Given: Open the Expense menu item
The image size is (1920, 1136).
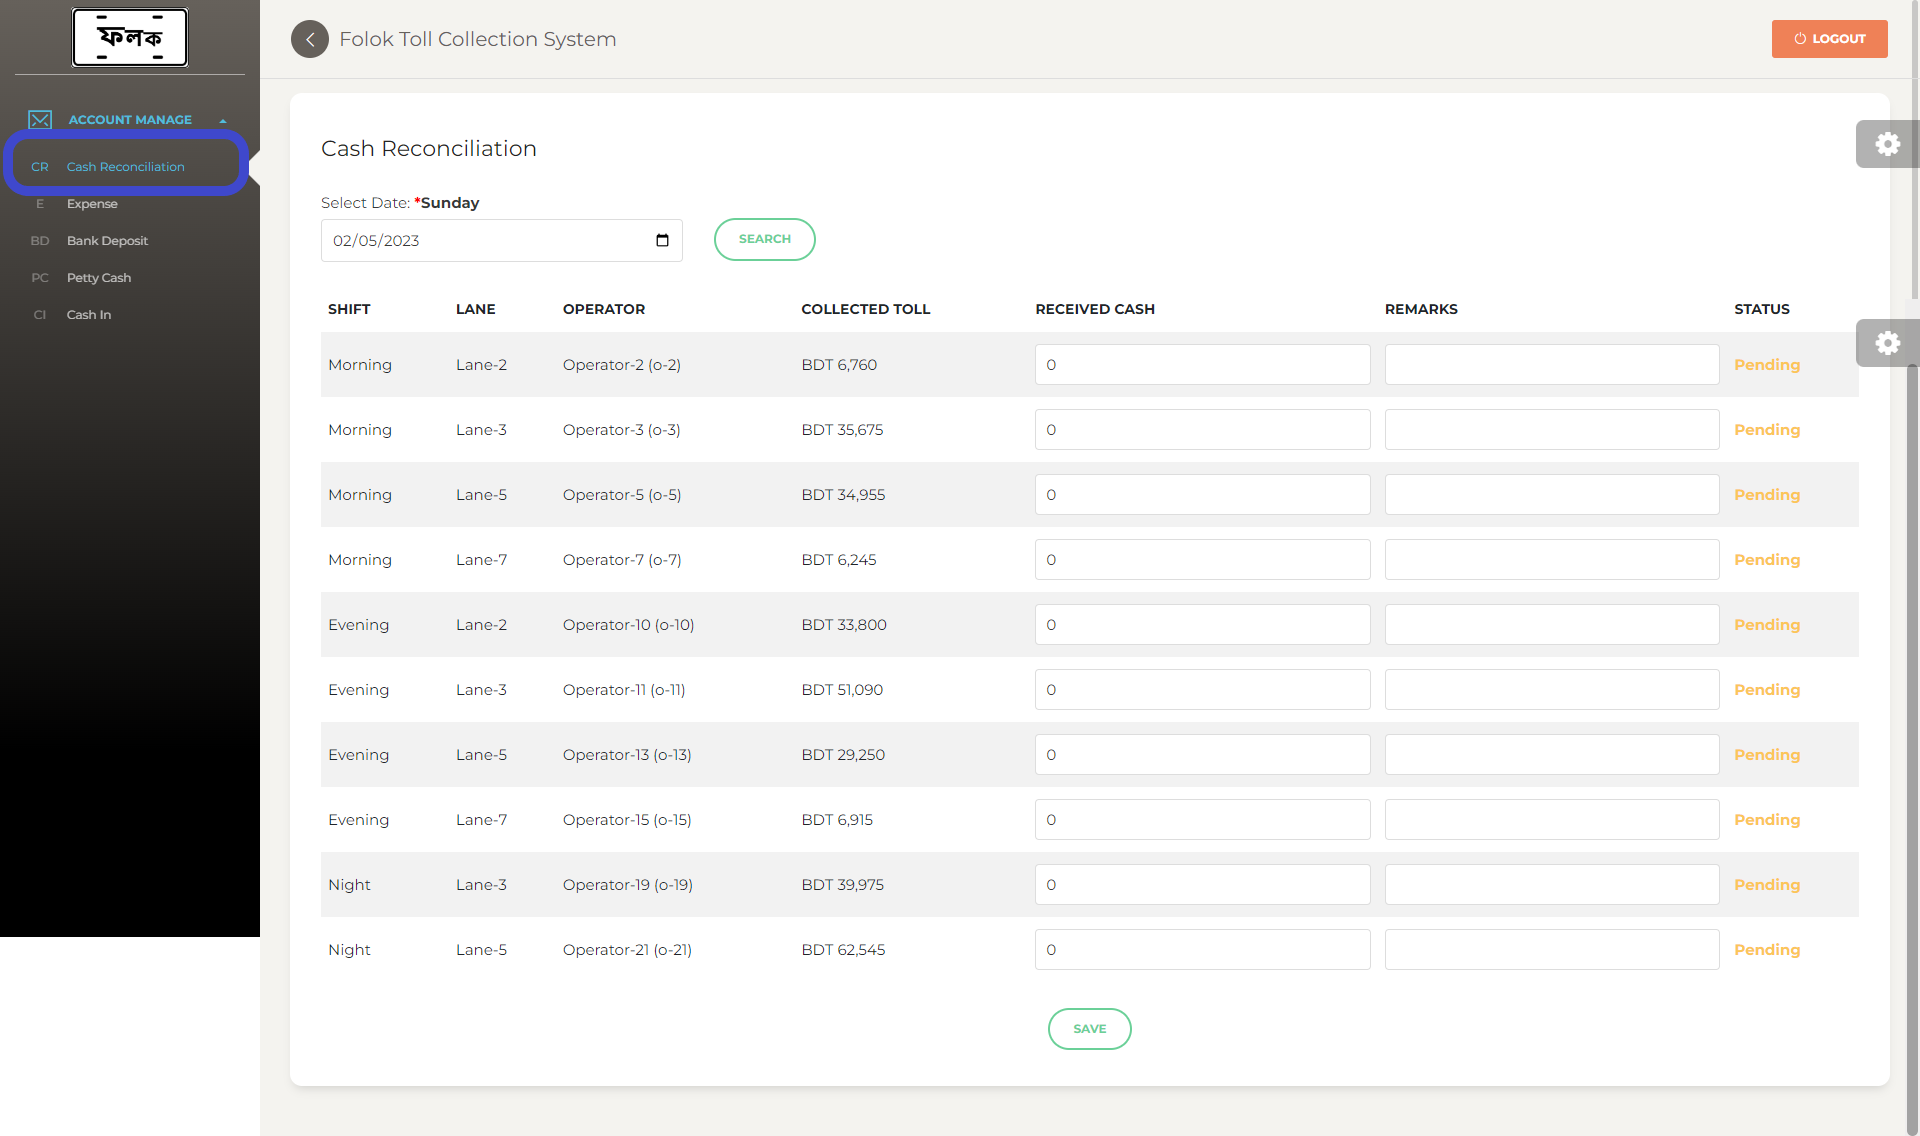Looking at the screenshot, I should click(x=92, y=204).
